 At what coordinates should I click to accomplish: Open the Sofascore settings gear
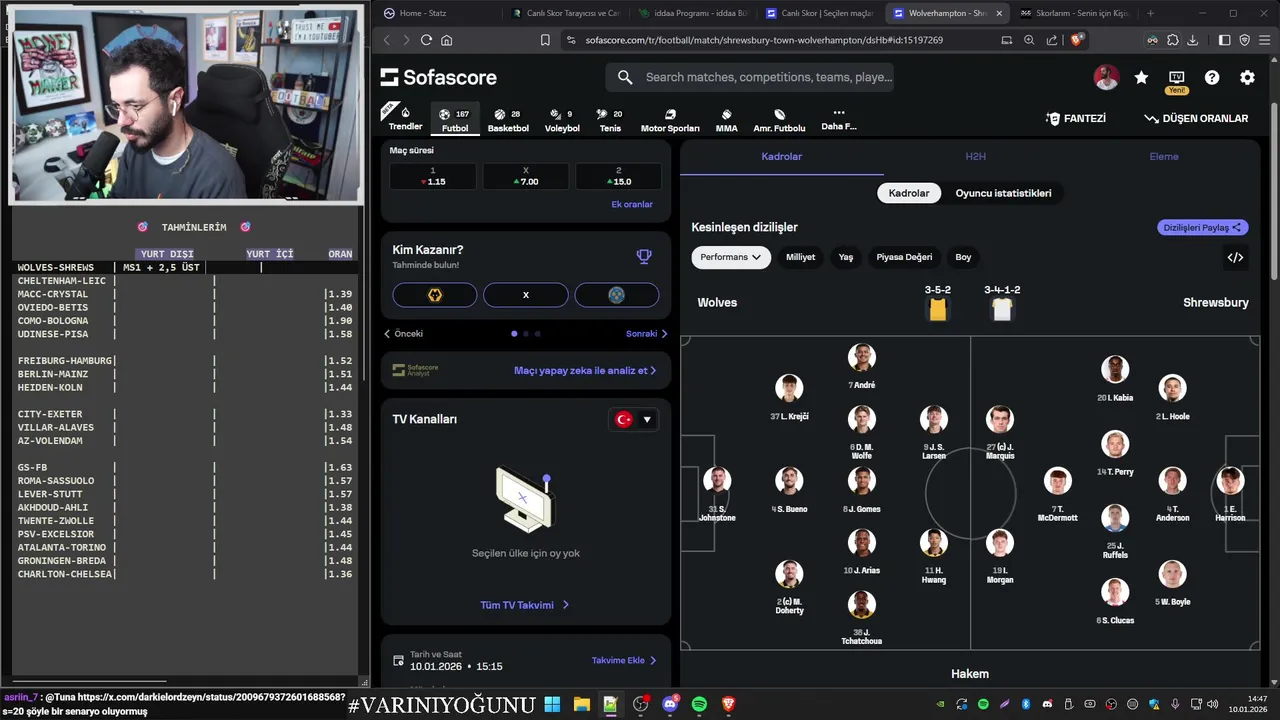point(1247,77)
